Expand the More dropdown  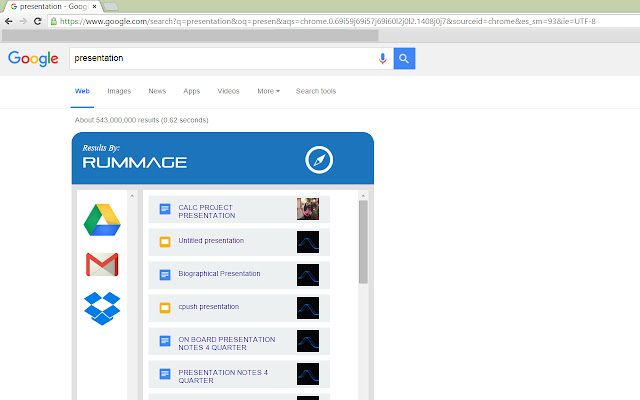(x=268, y=91)
